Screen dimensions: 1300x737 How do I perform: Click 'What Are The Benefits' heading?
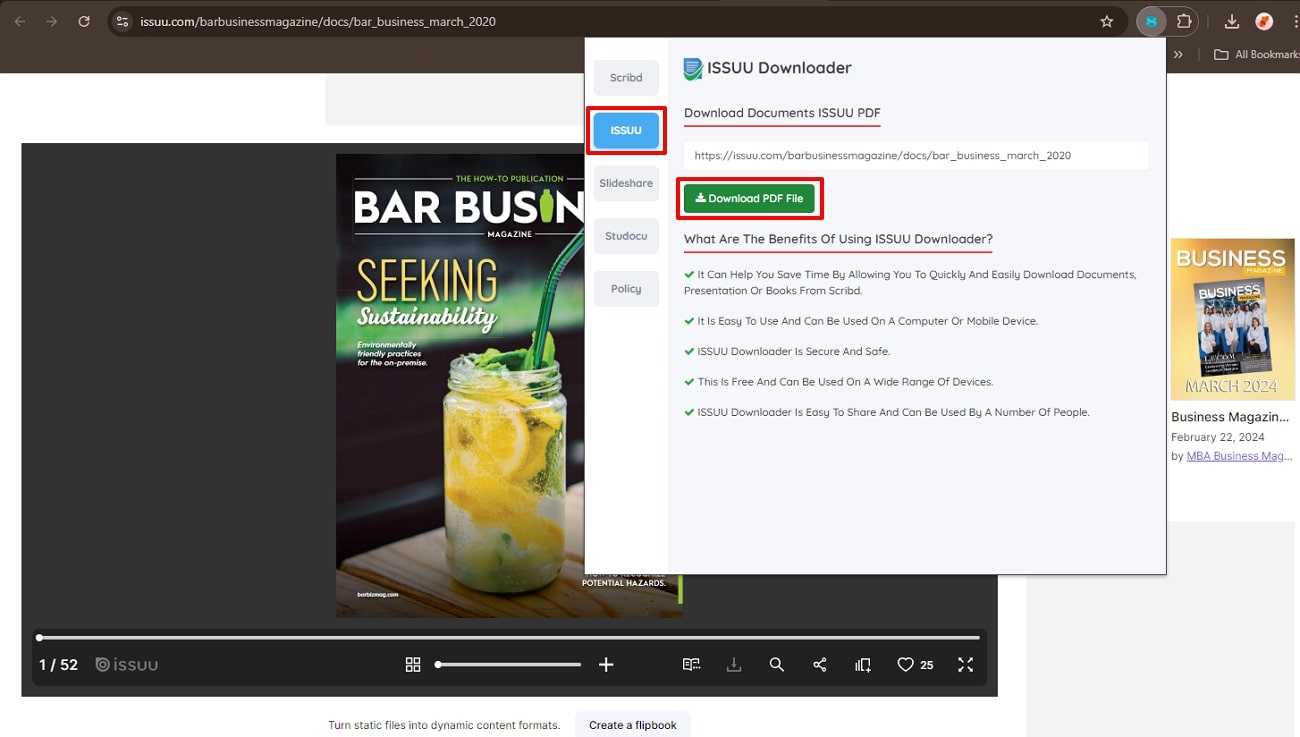(x=838, y=239)
